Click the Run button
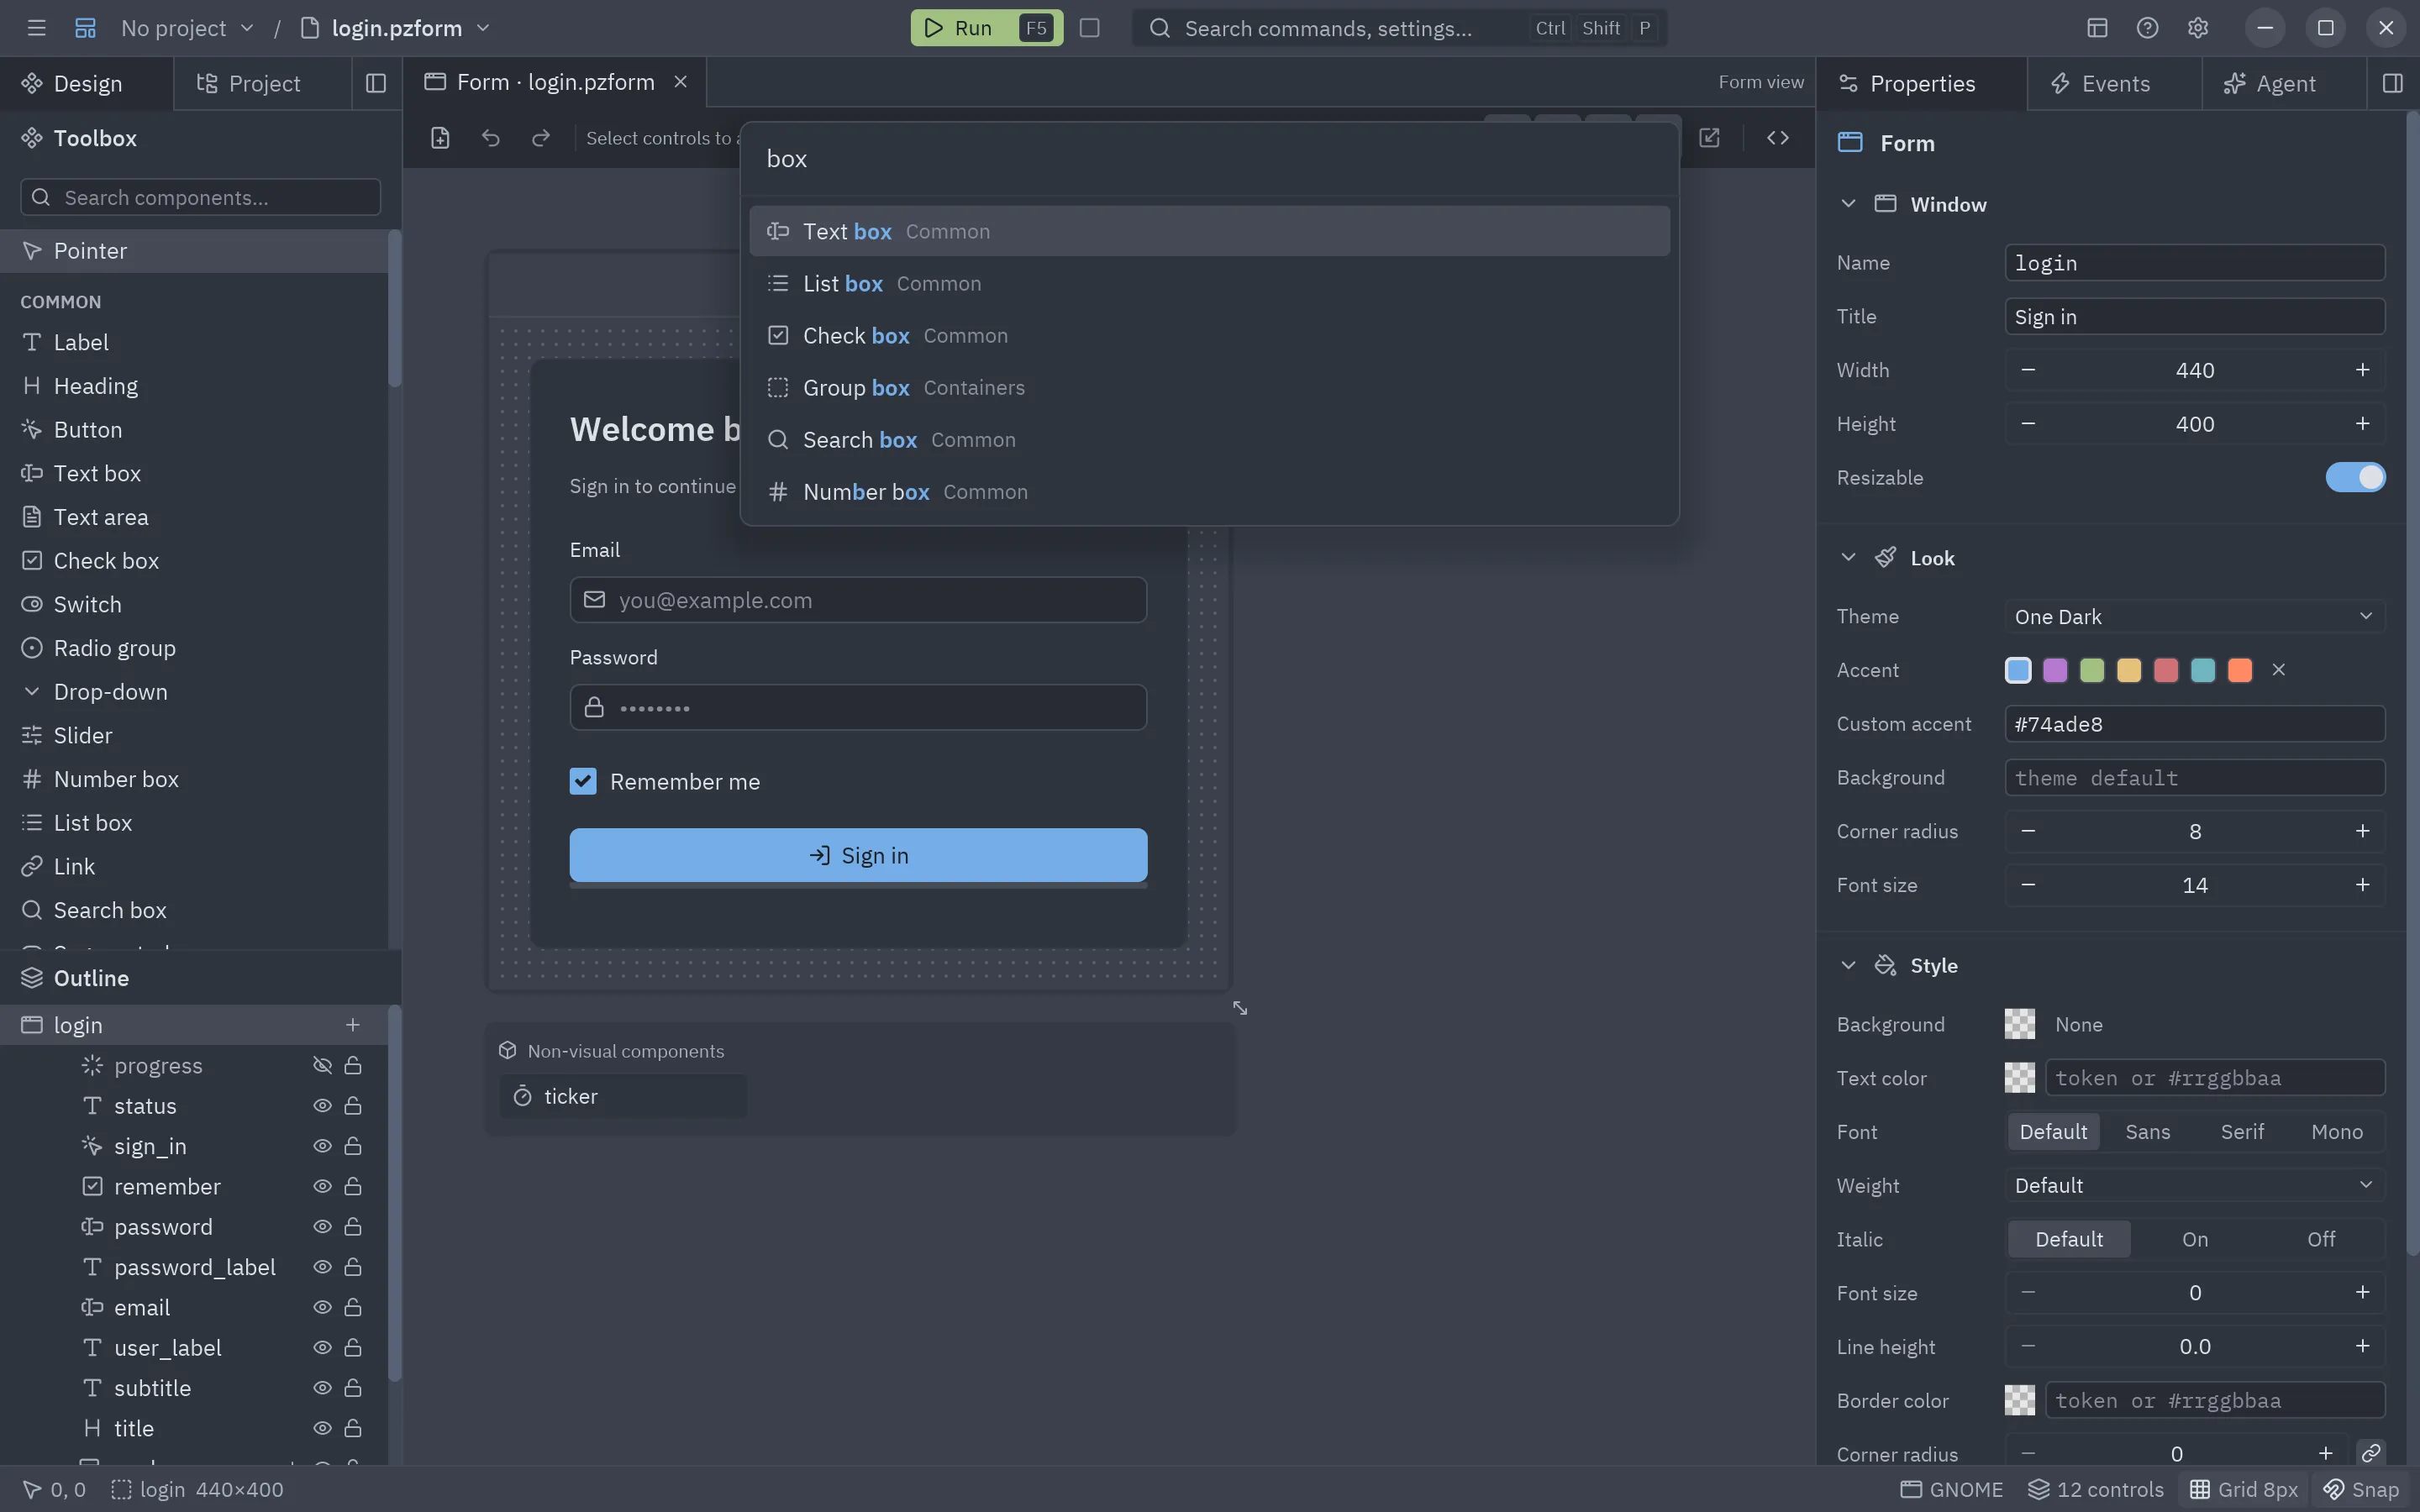This screenshot has width=2420, height=1512. pos(986,28)
